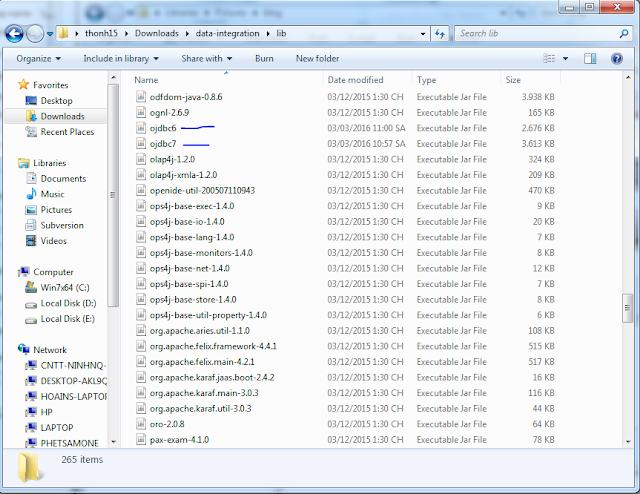Click the ojdbc6 jar file icon
The image size is (640, 494).
[141, 128]
